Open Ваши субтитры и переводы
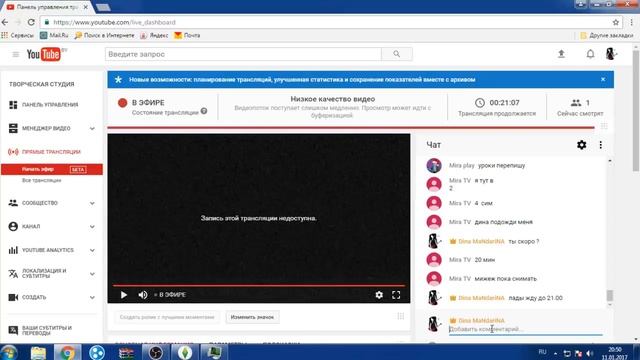 47,330
